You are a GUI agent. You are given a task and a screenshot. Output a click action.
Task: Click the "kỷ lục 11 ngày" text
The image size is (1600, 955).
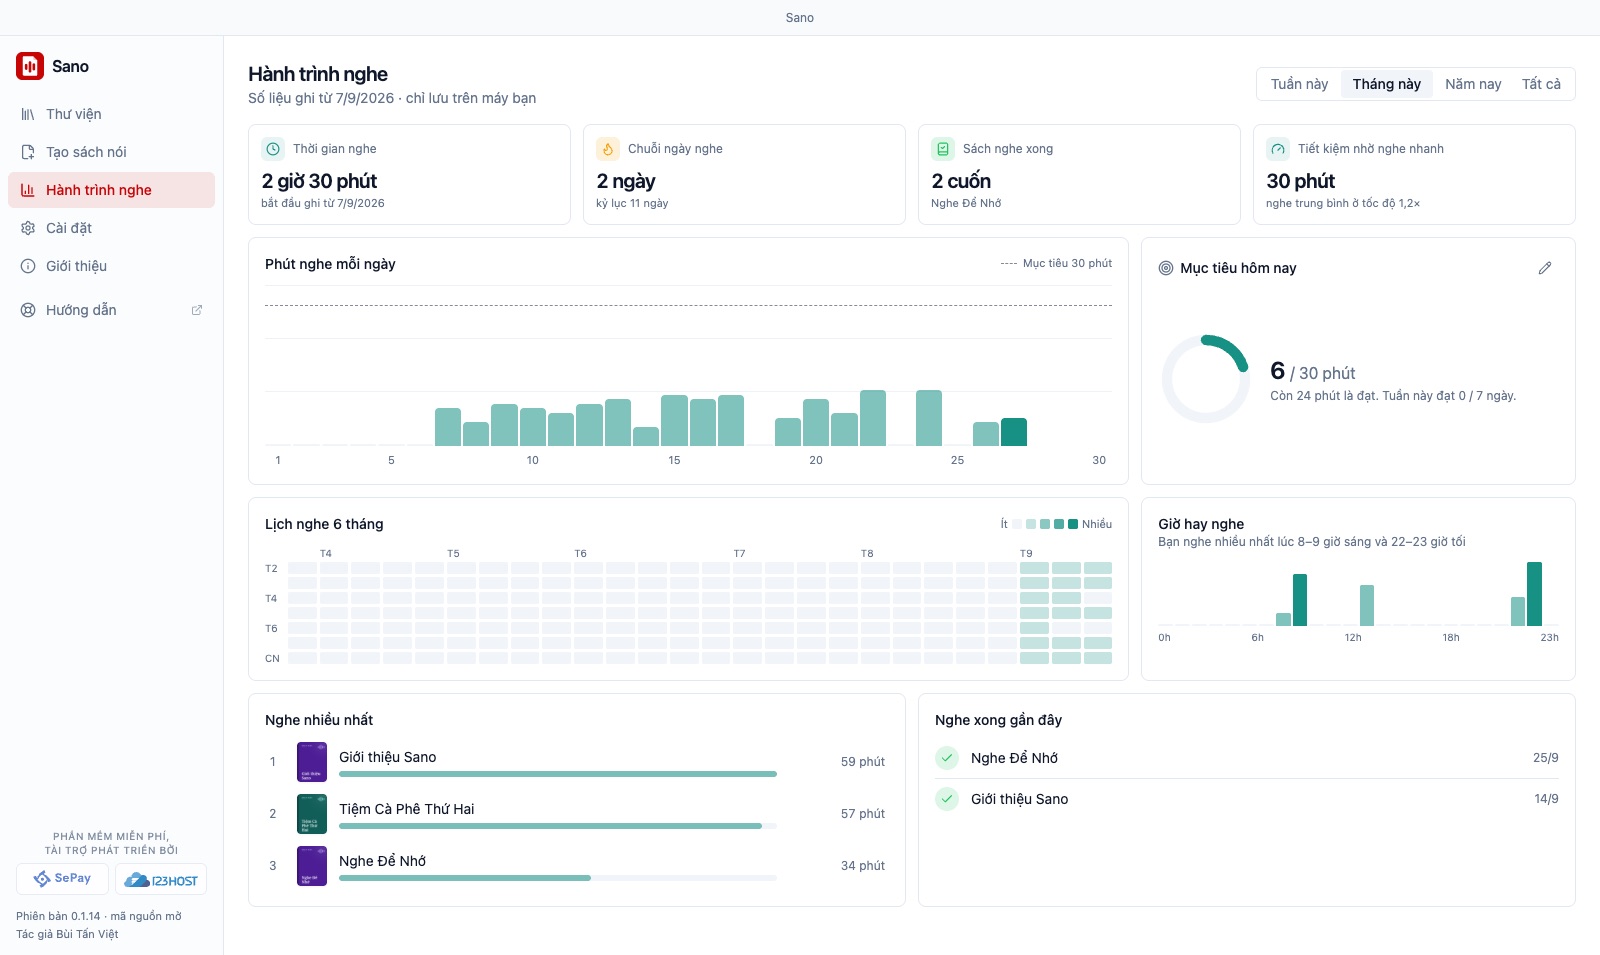(x=632, y=203)
